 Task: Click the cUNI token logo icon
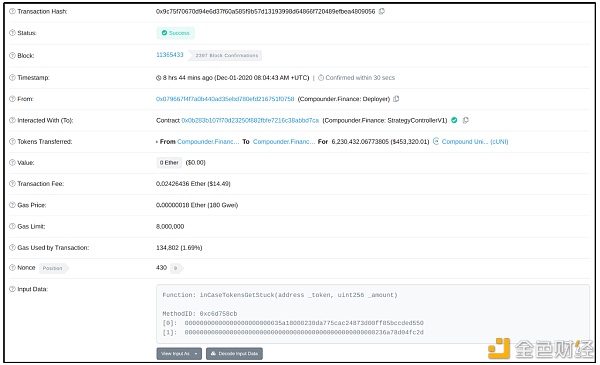pyautogui.click(x=436, y=141)
